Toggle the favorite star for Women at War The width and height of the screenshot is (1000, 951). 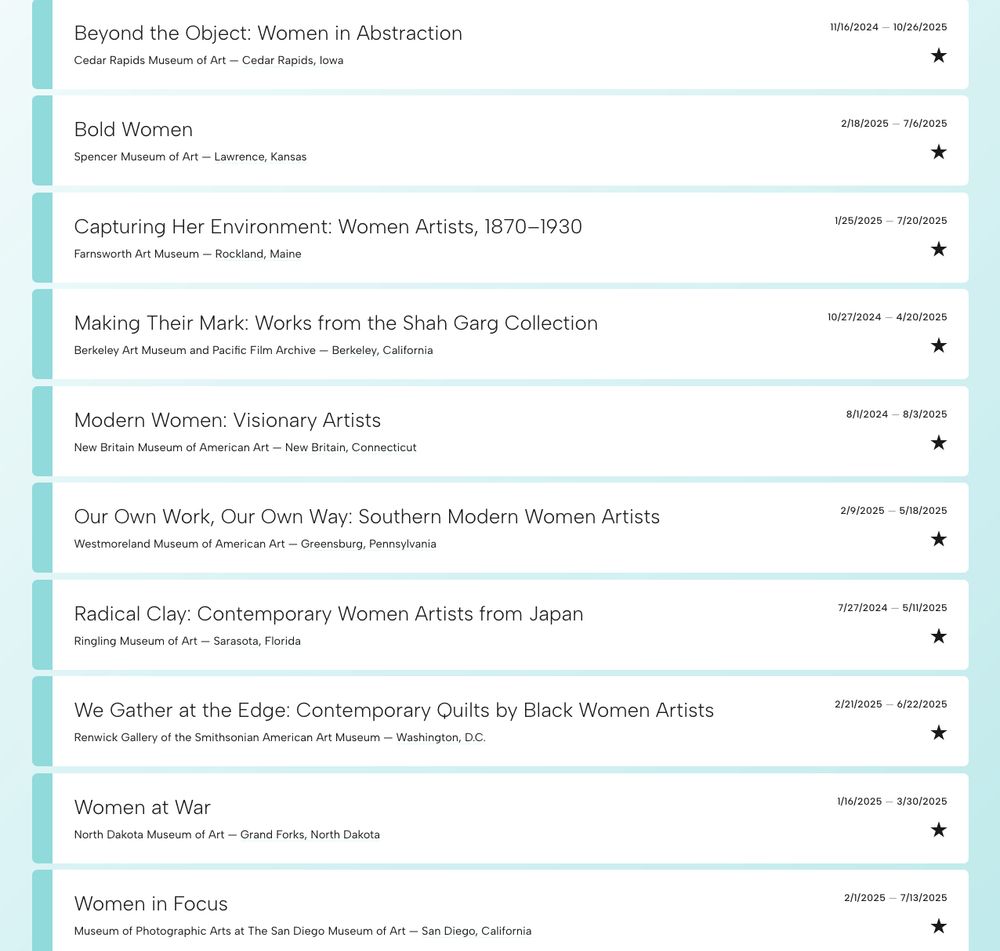tap(938, 829)
